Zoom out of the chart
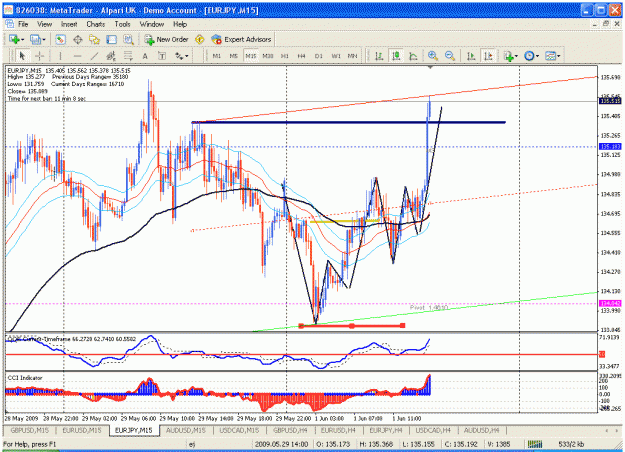 click(x=450, y=56)
